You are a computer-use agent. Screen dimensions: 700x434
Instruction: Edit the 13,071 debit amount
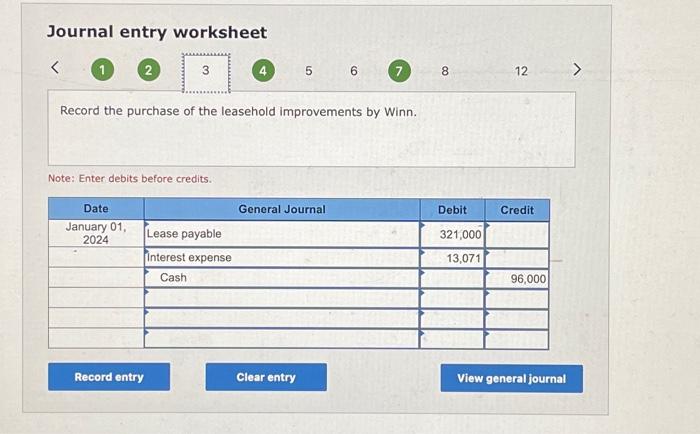pos(452,258)
